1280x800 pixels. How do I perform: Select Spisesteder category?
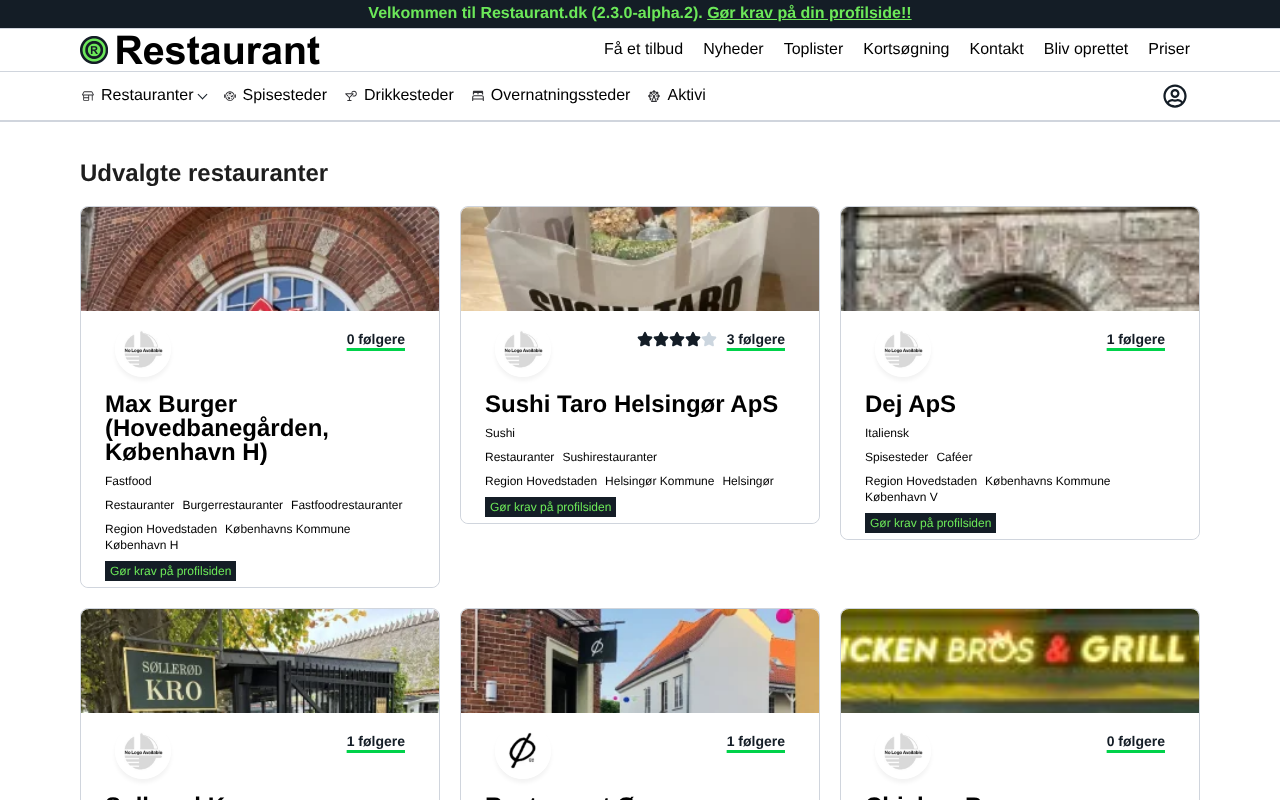tap(284, 95)
